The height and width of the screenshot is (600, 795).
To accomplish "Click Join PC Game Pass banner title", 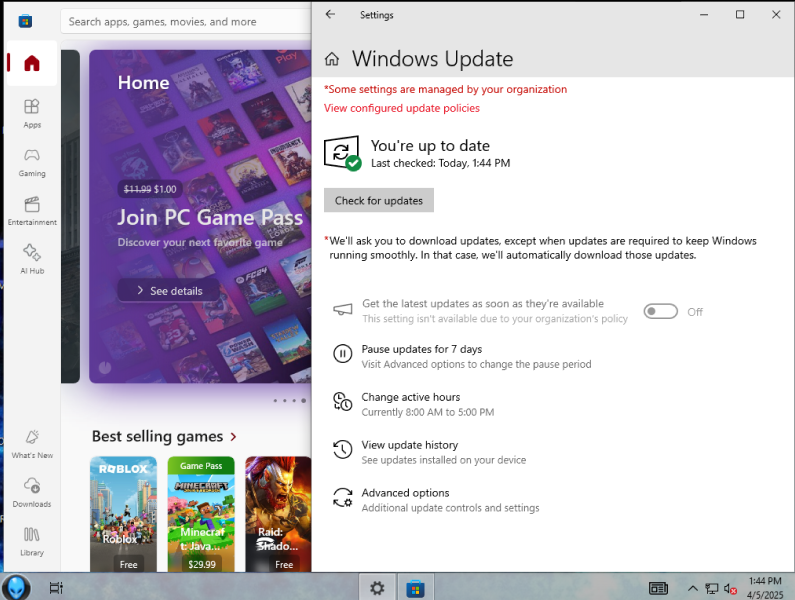I will (210, 218).
